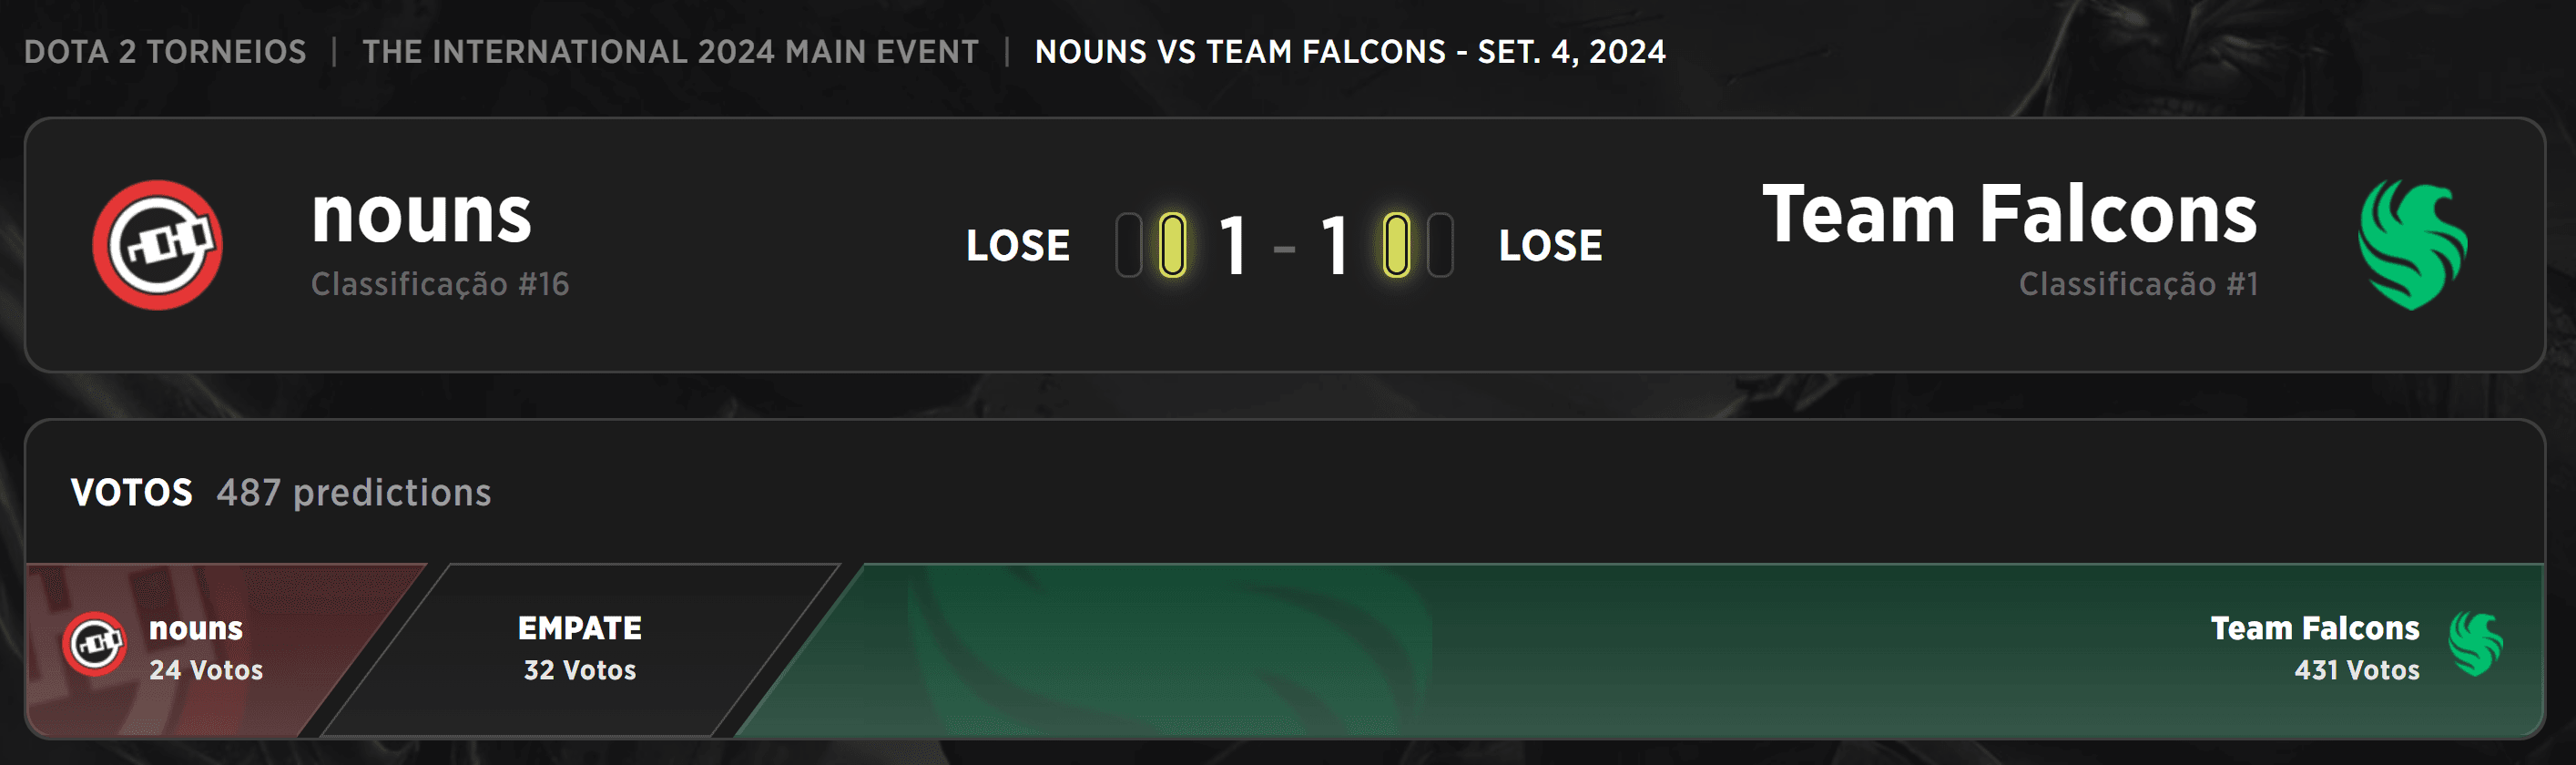Select yellow map indicator beside nouns score
This screenshot has width=2576, height=765.
click(x=1172, y=245)
